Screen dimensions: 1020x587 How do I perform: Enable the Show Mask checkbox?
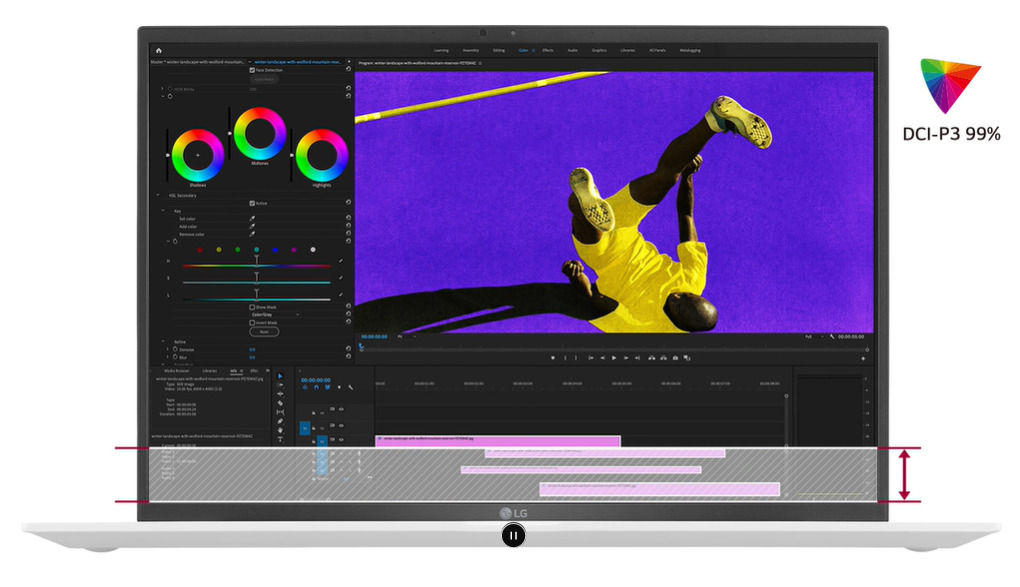(x=252, y=307)
